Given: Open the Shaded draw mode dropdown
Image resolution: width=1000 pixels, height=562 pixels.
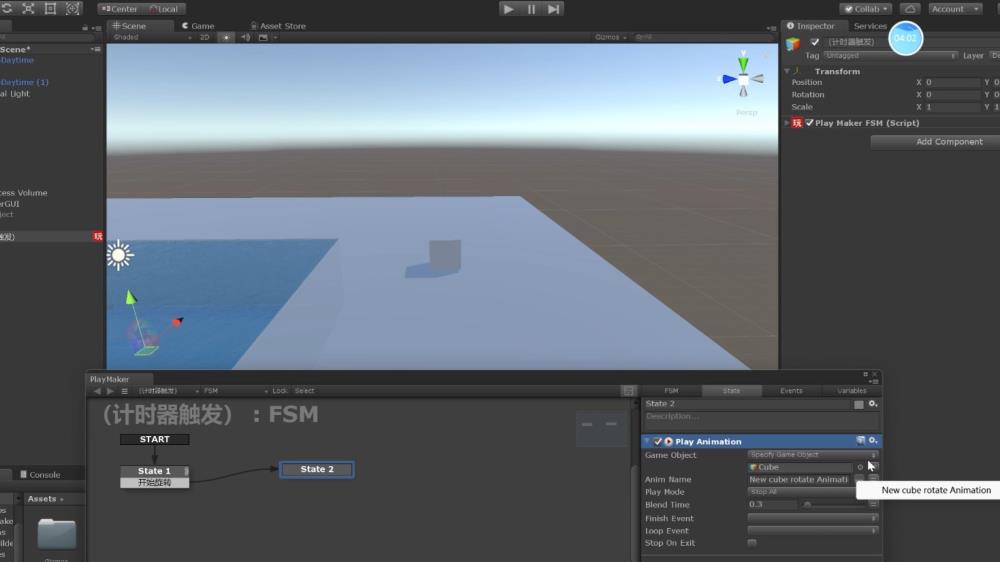Looking at the screenshot, I should pos(152,37).
